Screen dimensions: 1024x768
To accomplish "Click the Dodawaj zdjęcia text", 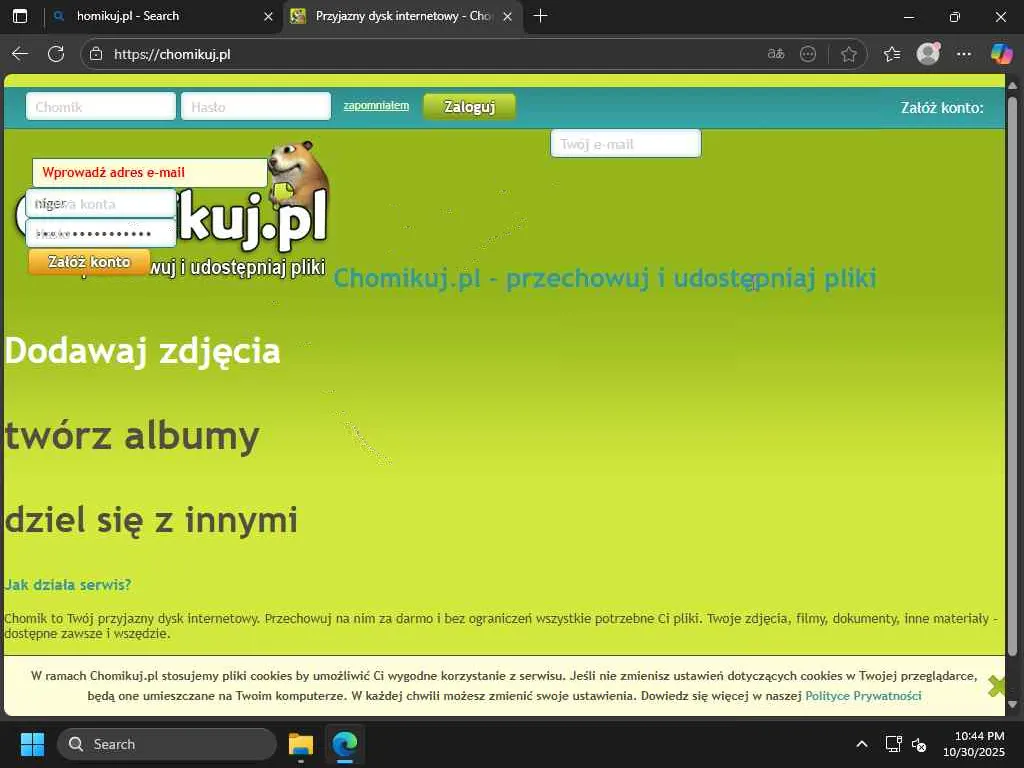I will (142, 351).
